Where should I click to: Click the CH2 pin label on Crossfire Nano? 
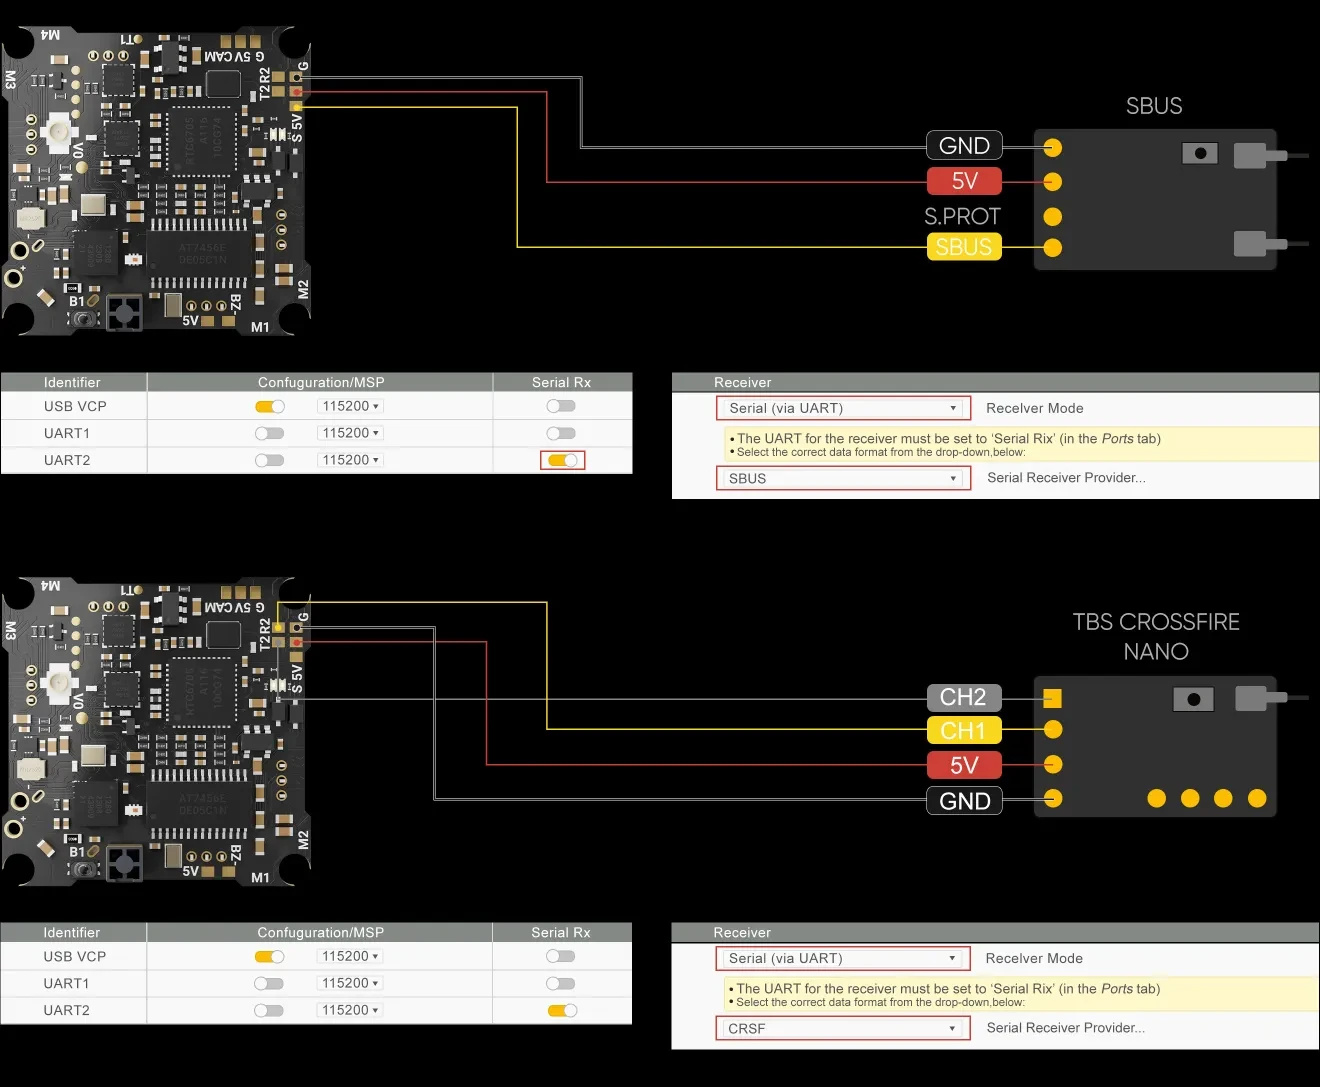click(x=964, y=697)
